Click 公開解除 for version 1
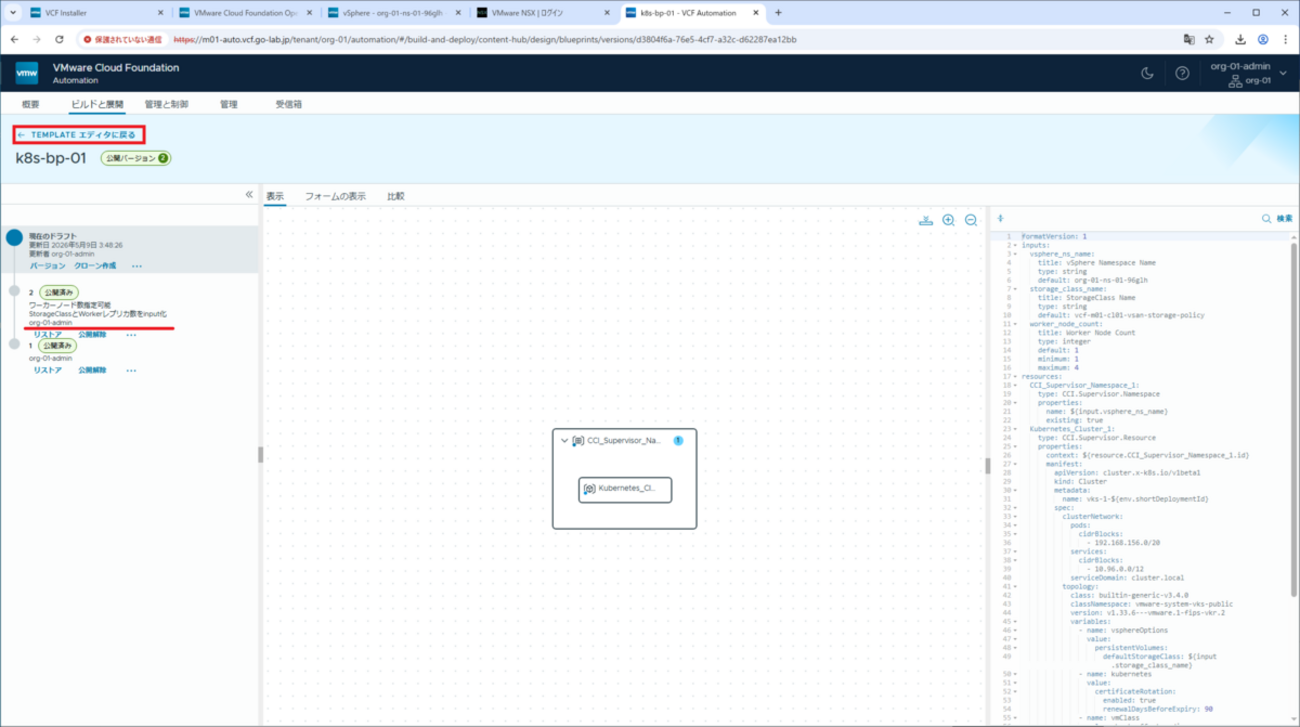1300x727 pixels. 92,370
